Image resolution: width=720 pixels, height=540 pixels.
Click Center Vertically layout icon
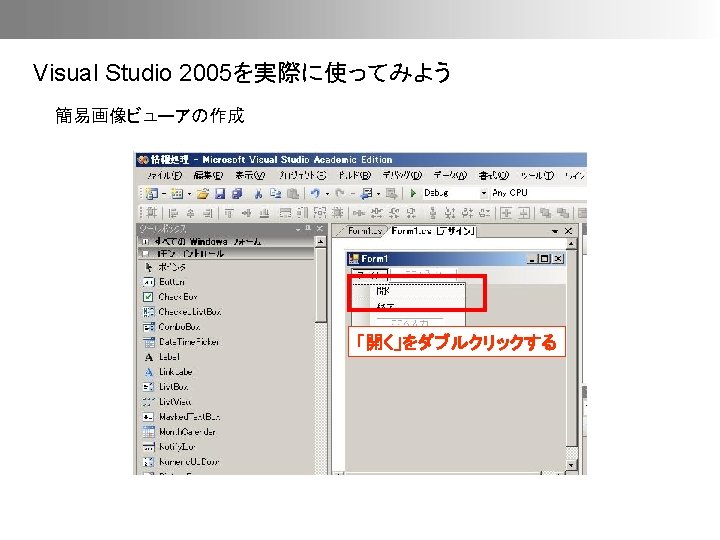(524, 213)
